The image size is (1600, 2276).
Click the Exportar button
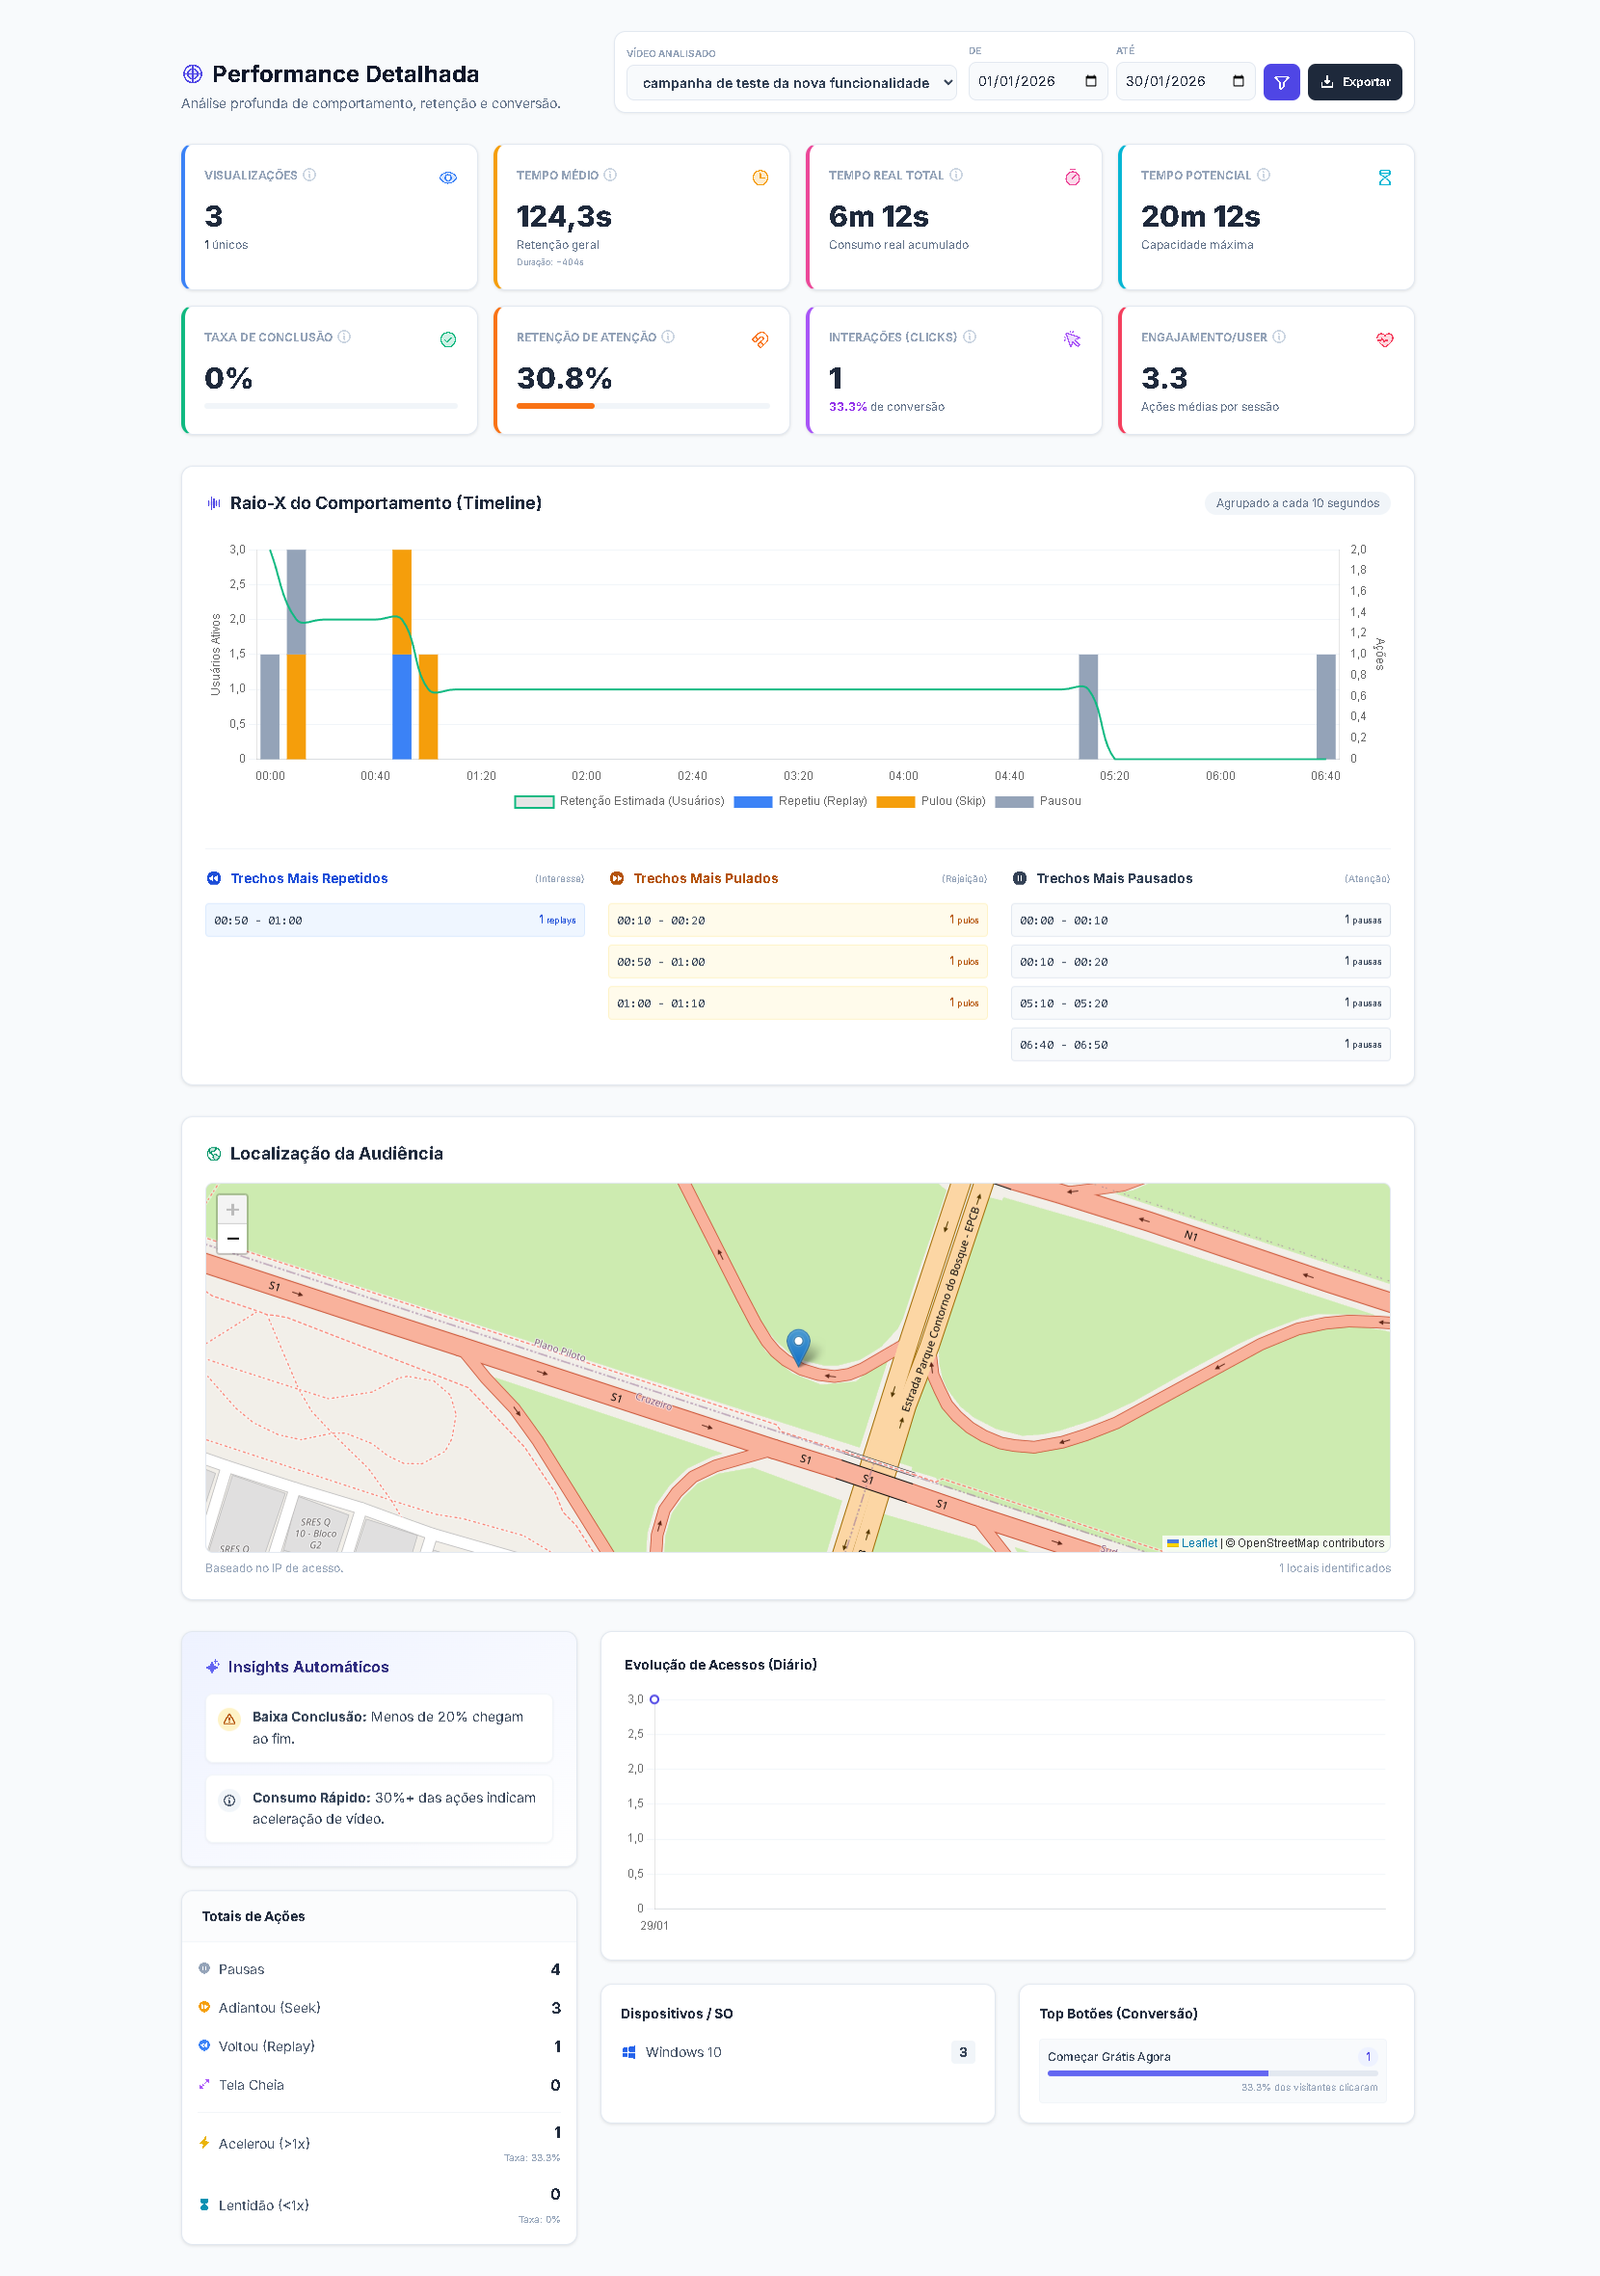pyautogui.click(x=1354, y=81)
